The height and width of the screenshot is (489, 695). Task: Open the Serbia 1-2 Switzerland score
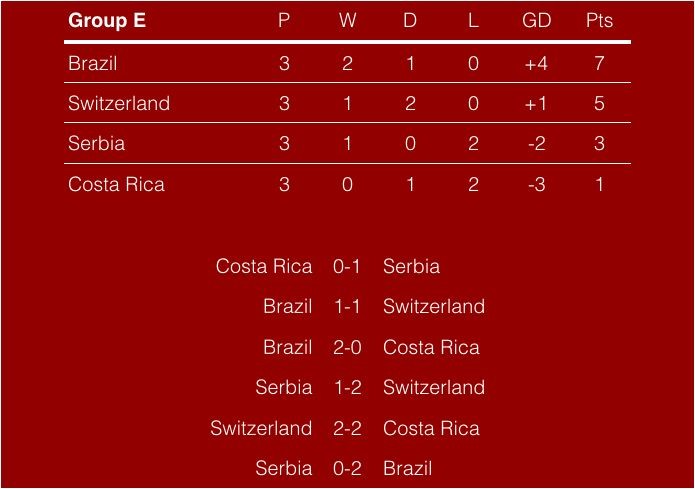click(x=347, y=387)
